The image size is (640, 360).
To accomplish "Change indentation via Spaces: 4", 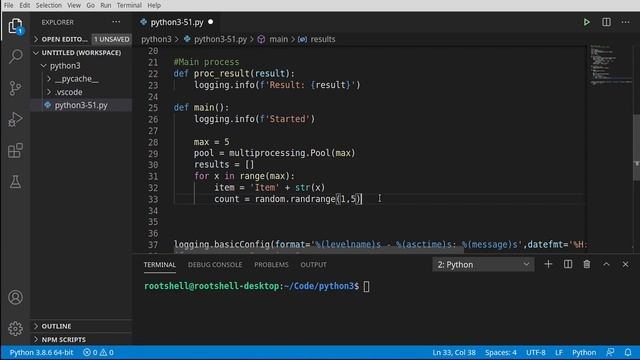I will pyautogui.click(x=501, y=352).
